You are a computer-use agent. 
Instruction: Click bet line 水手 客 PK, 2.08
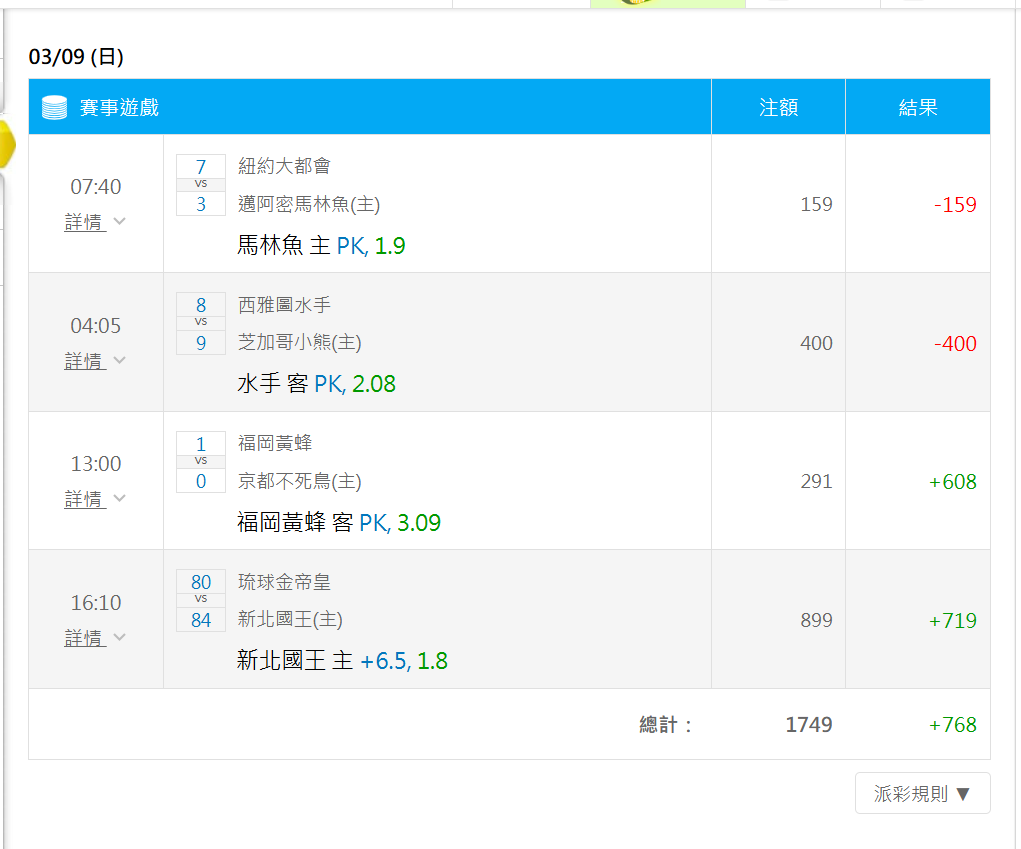point(316,384)
